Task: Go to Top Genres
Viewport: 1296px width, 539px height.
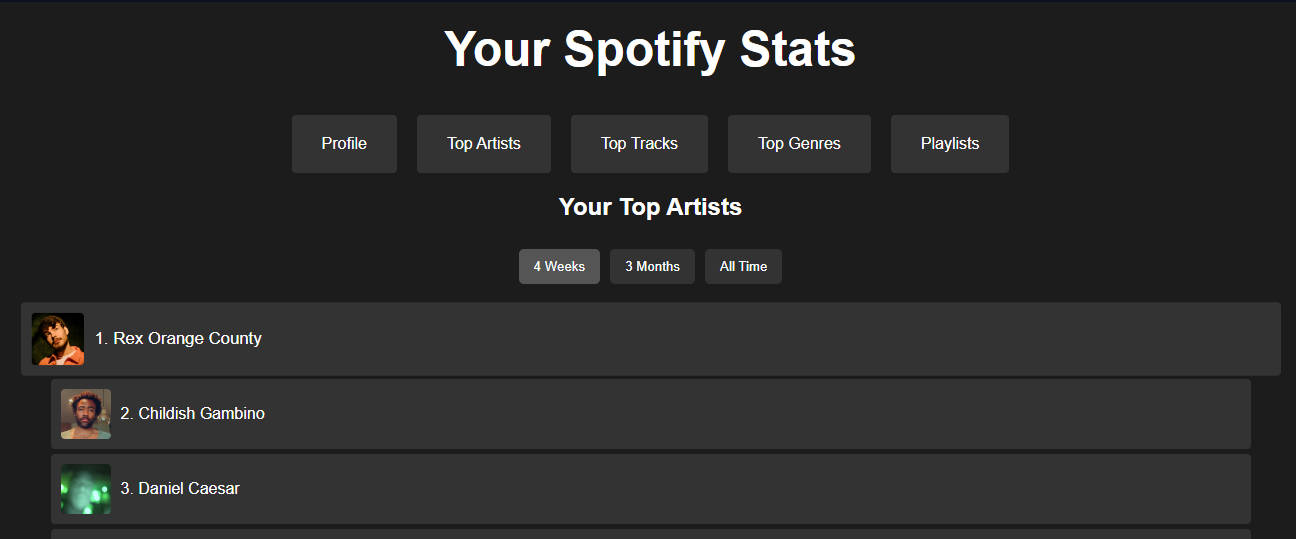Action: coord(799,144)
